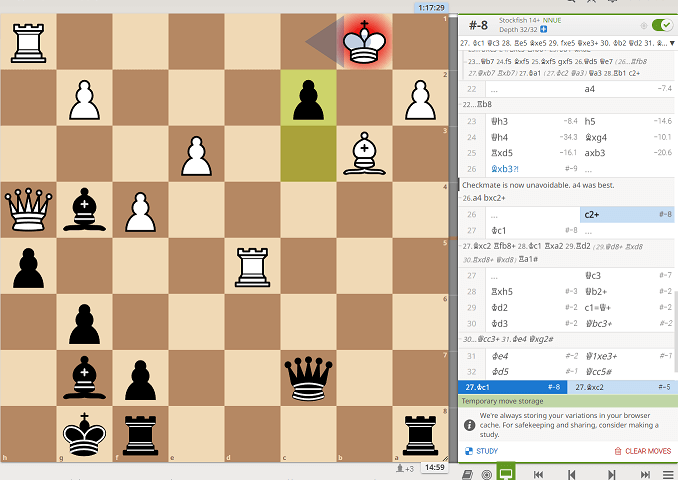This screenshot has height=480, width=678.
Task: Open the opening explorer book icon
Action: click(467, 474)
